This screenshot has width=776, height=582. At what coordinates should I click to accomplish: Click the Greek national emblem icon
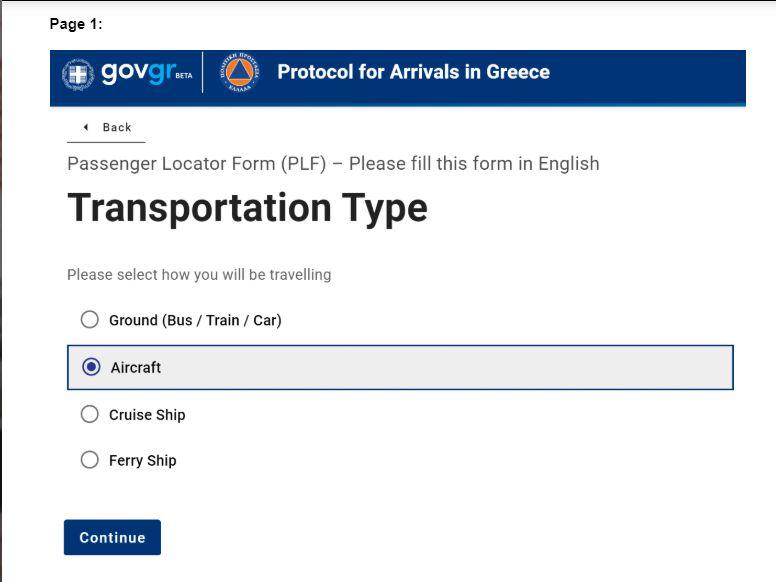[x=77, y=75]
